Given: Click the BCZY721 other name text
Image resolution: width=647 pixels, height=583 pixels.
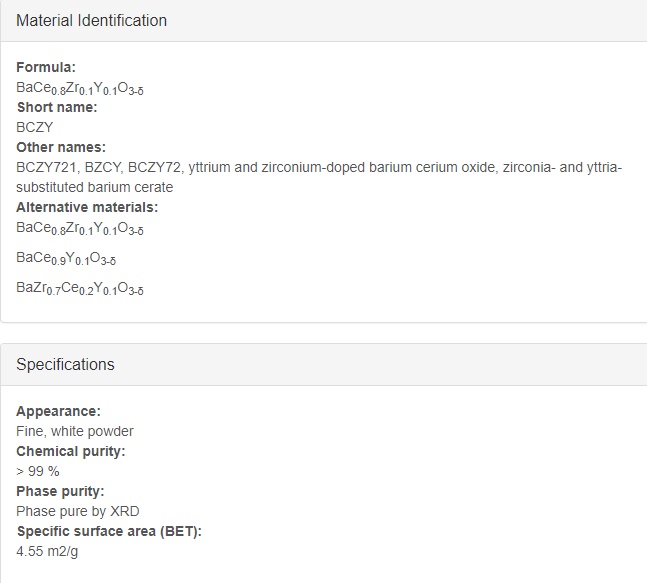Looking at the screenshot, I should (x=46, y=168).
